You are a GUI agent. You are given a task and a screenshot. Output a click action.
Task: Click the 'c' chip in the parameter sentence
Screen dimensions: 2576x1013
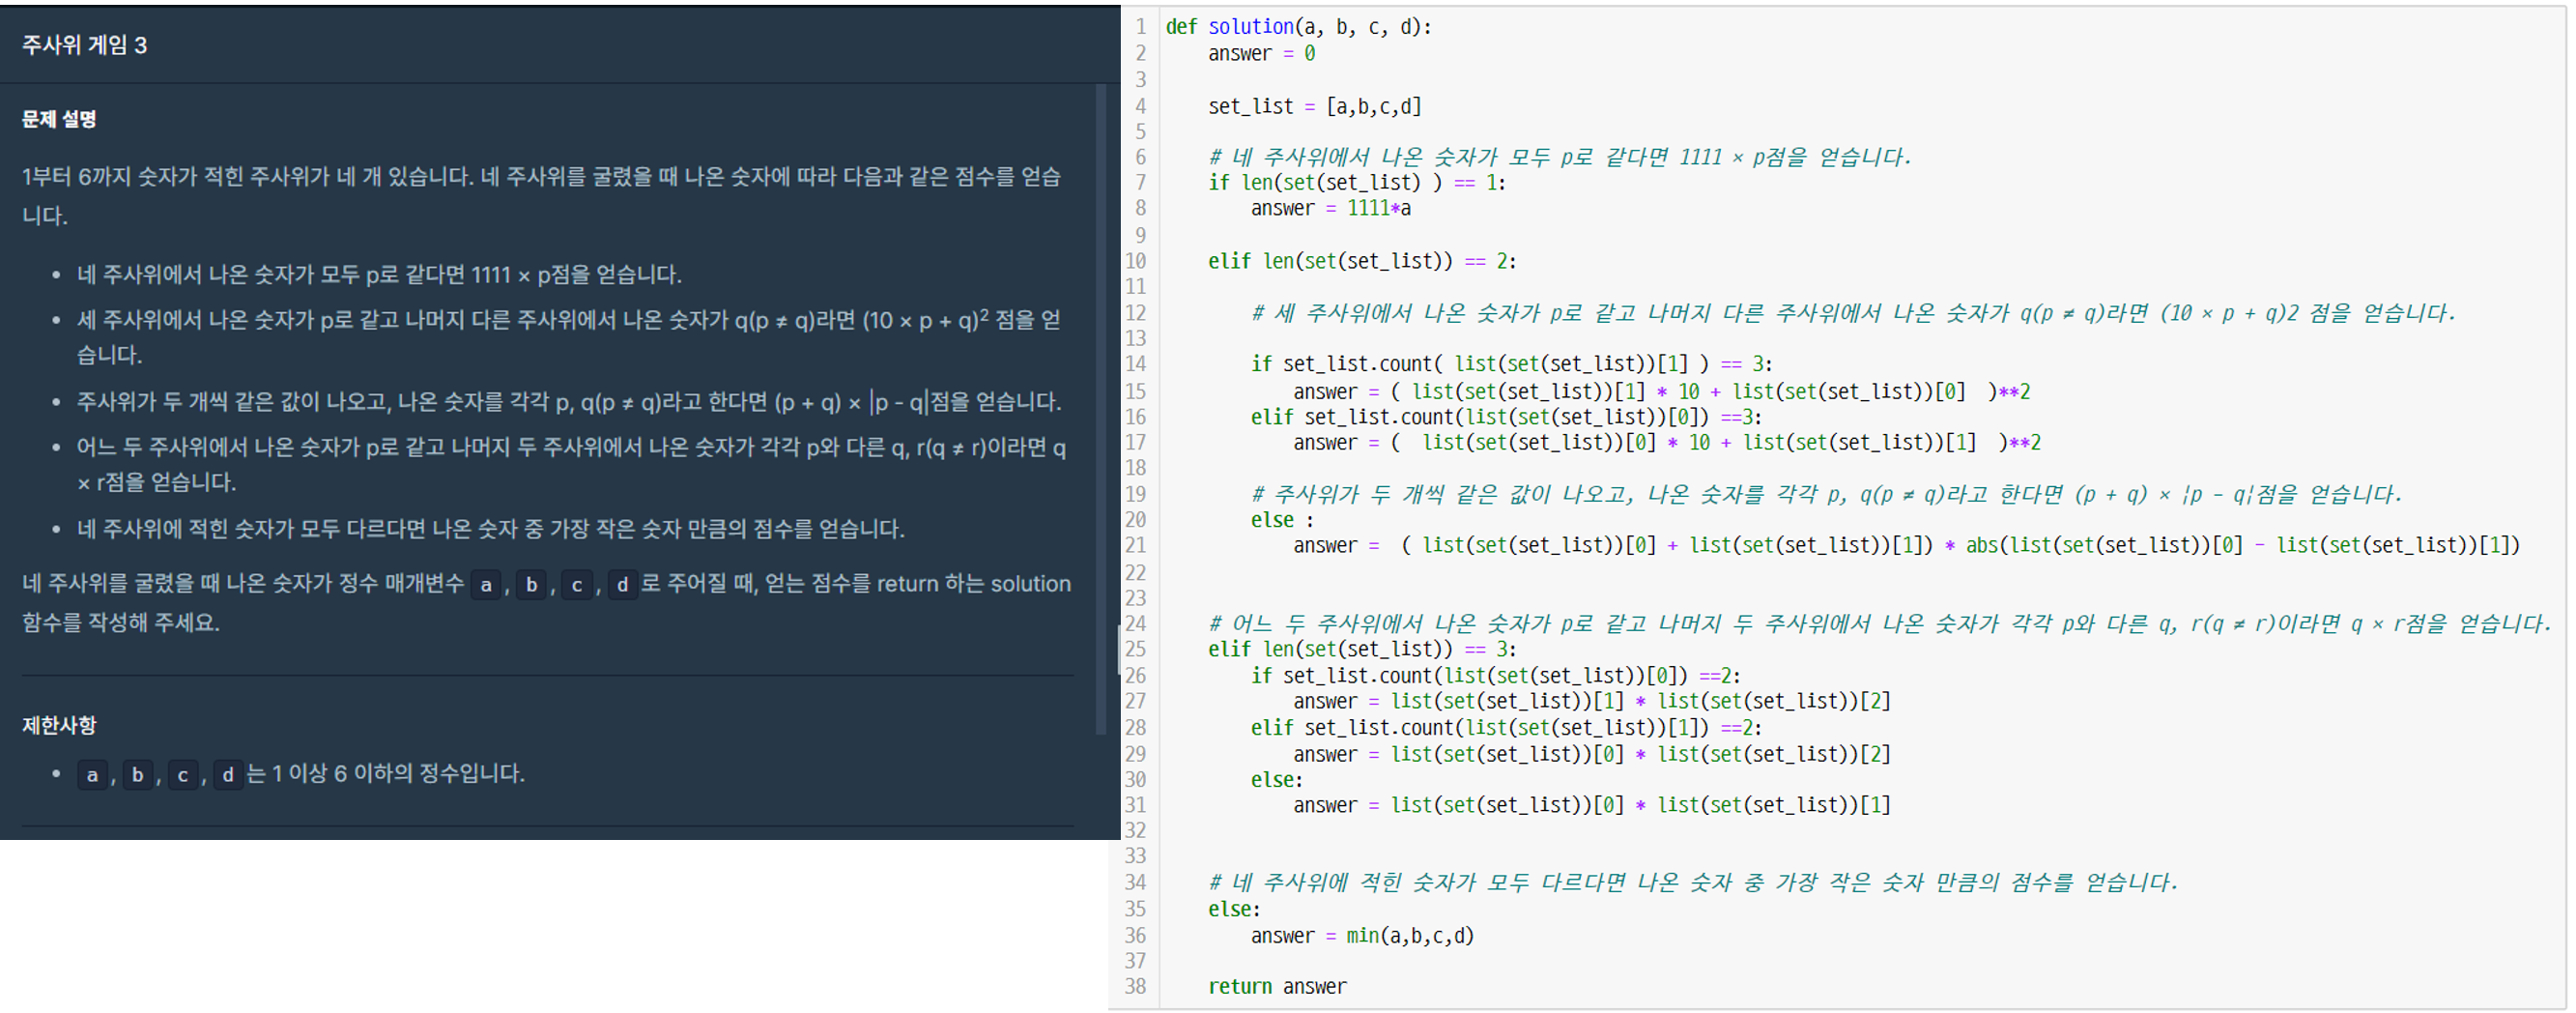click(577, 585)
